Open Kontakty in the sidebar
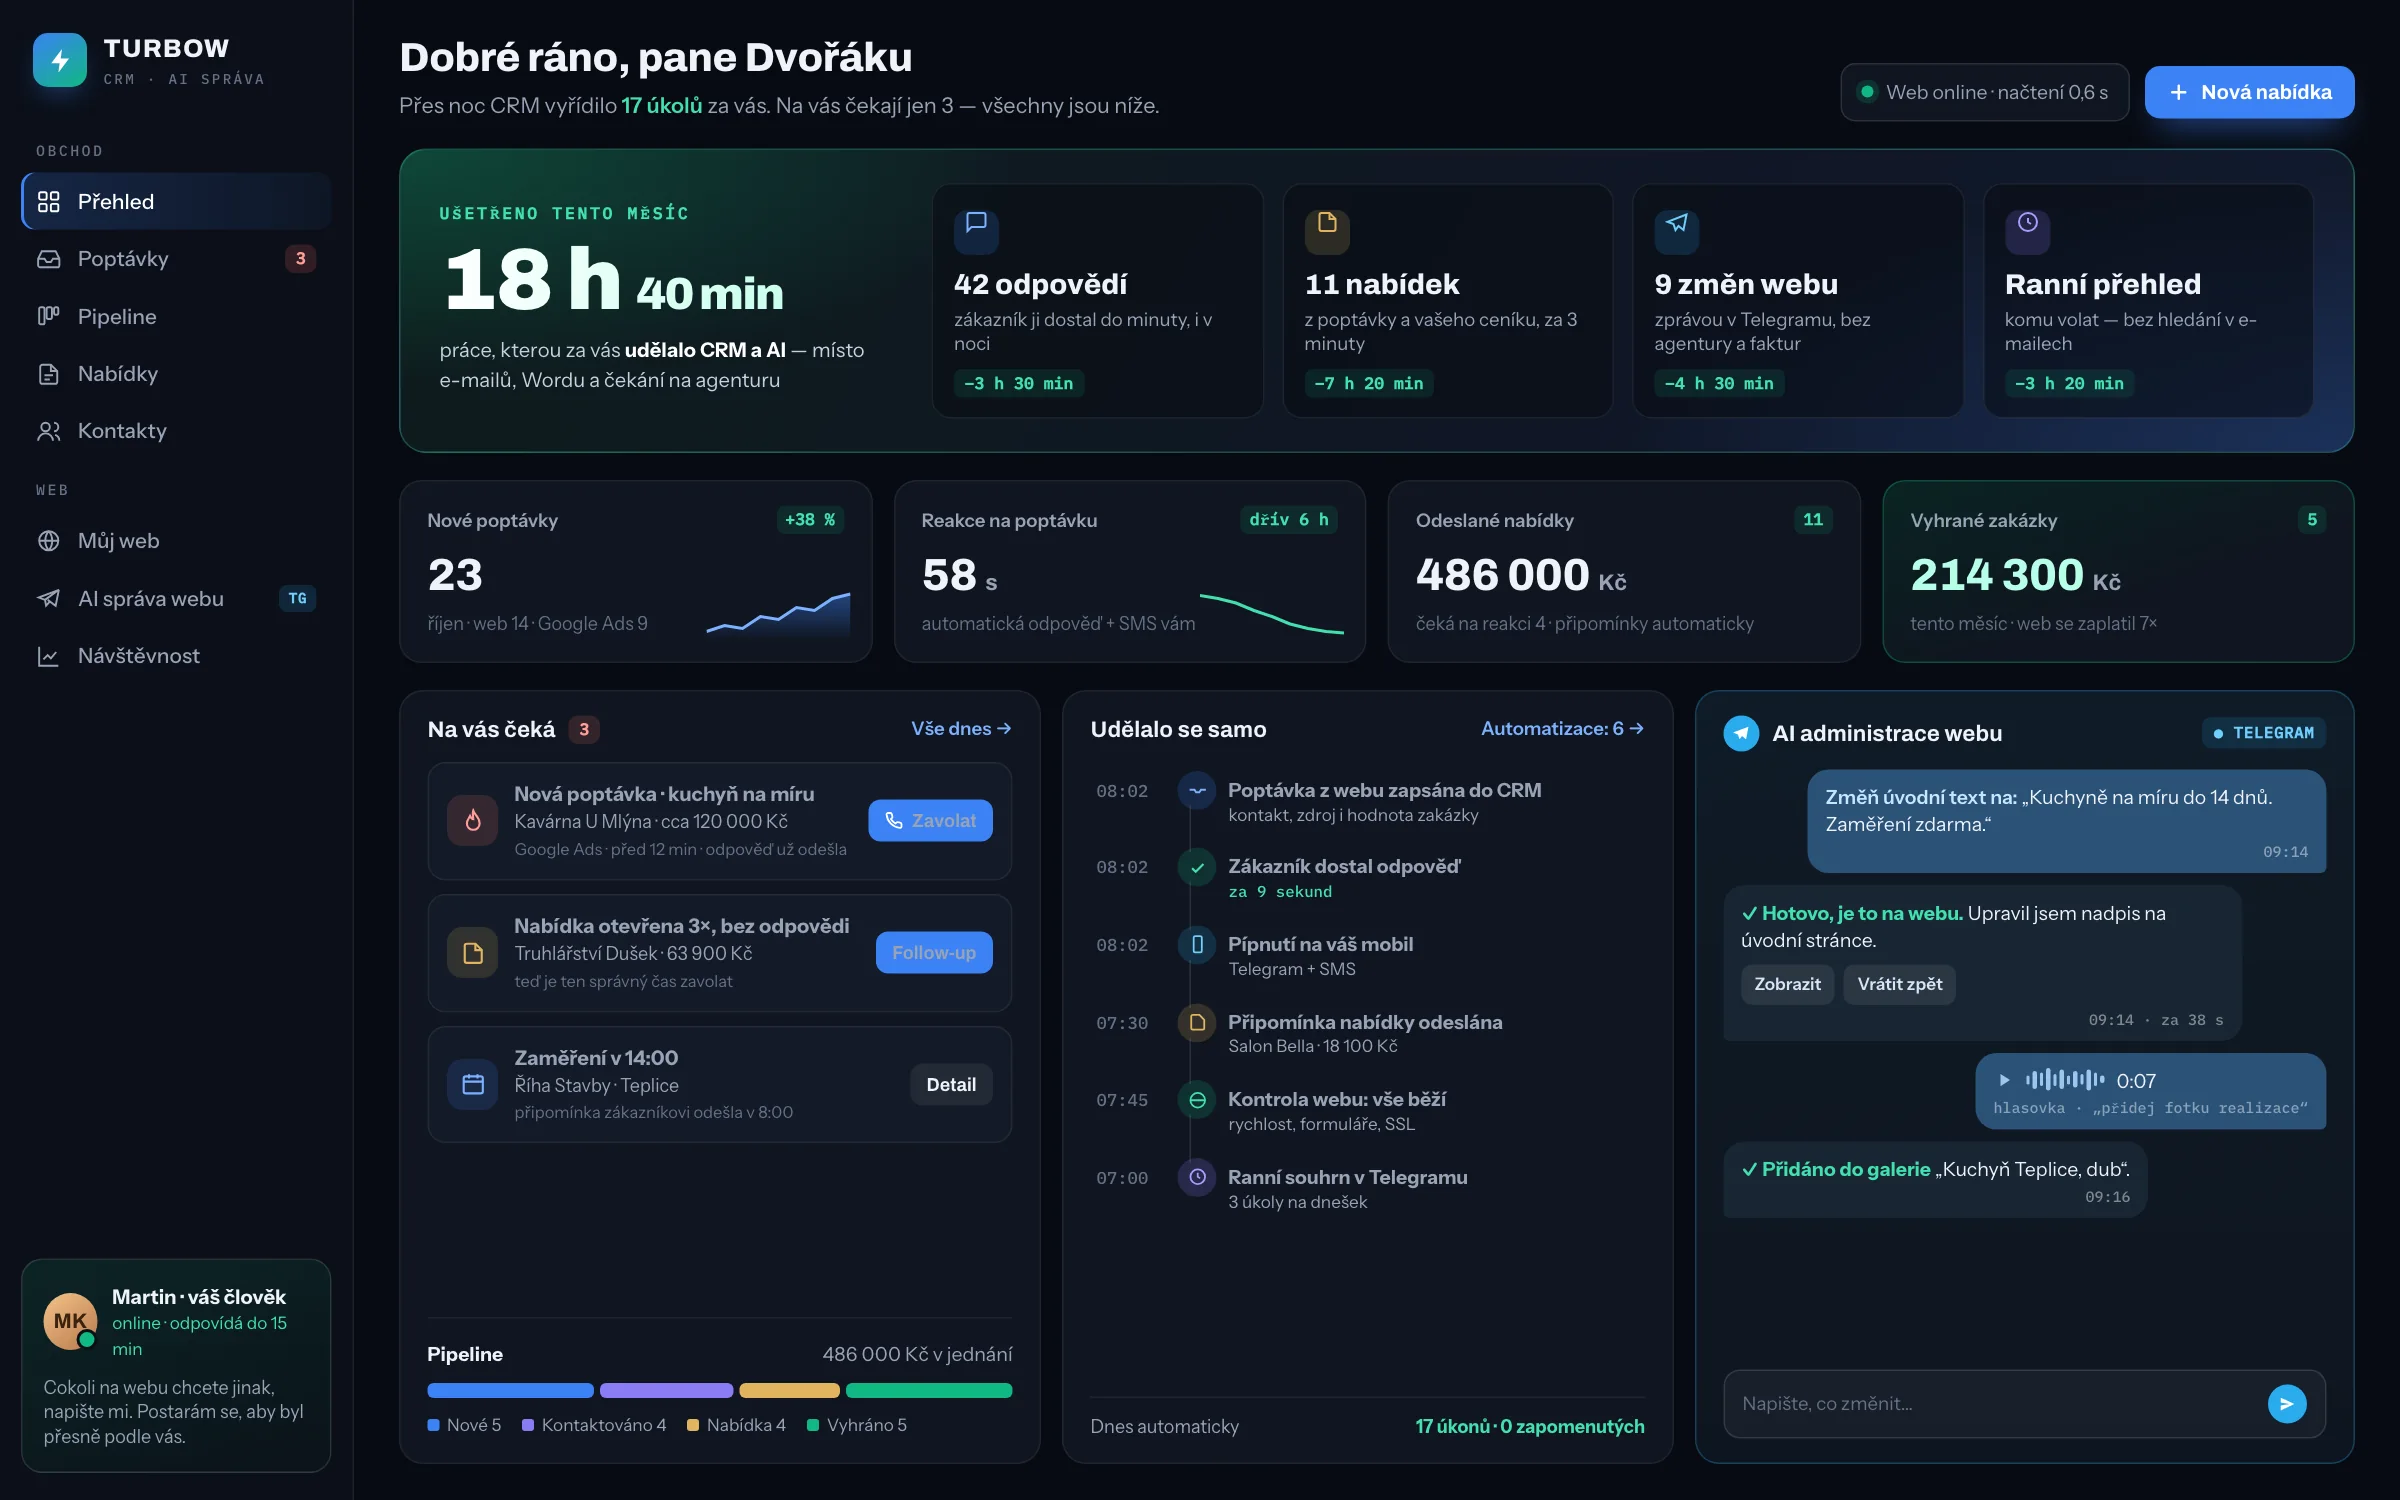Viewport: 2400px width, 1500px height. pos(176,431)
